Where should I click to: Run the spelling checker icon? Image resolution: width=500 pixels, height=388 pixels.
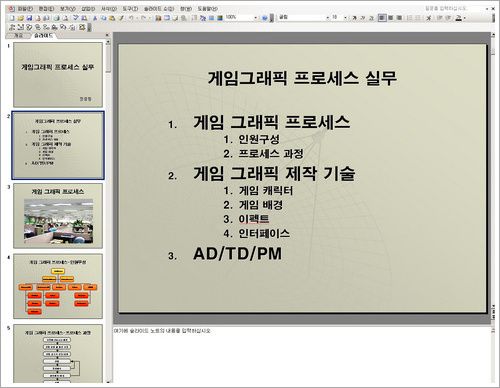click(76, 18)
